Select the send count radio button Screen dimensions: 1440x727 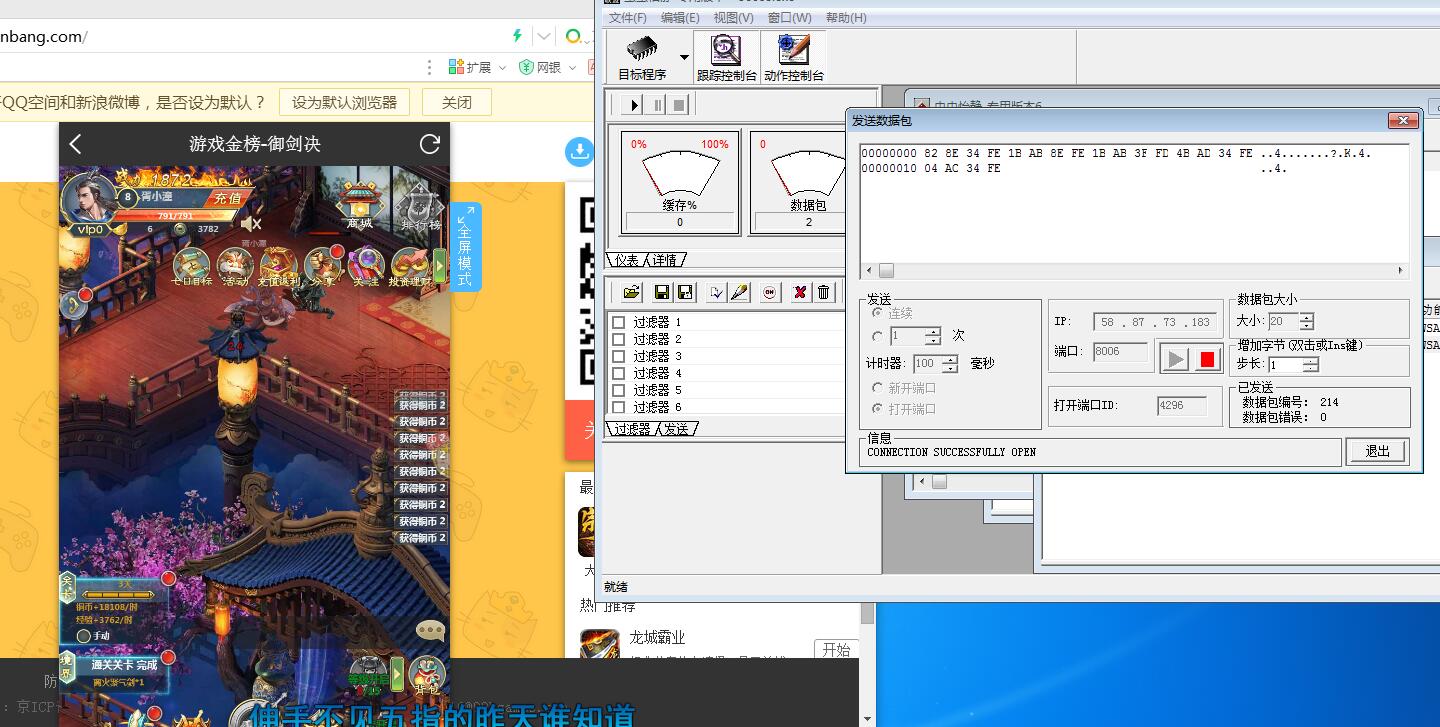(878, 336)
